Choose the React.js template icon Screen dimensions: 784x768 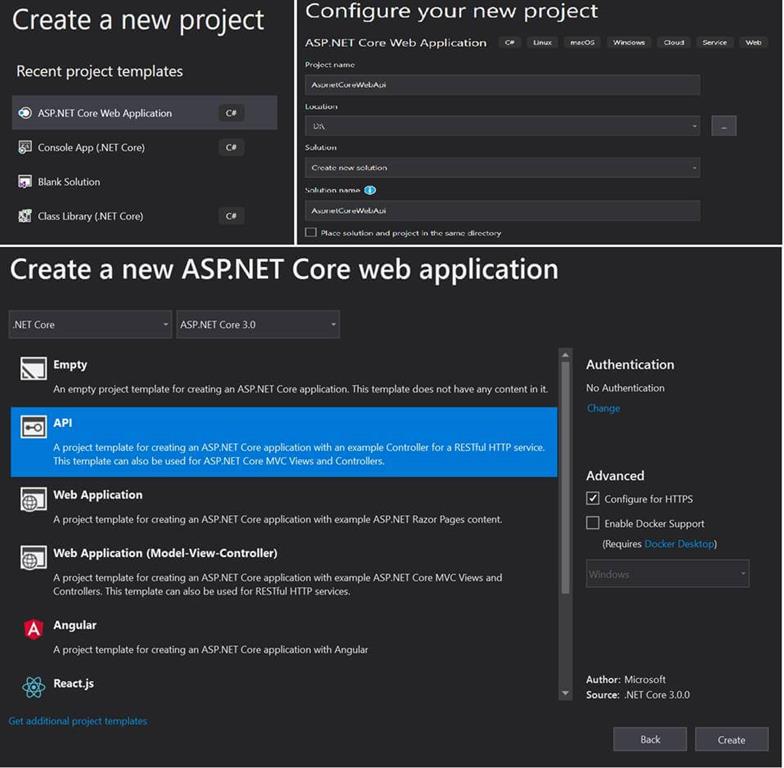pos(34,687)
